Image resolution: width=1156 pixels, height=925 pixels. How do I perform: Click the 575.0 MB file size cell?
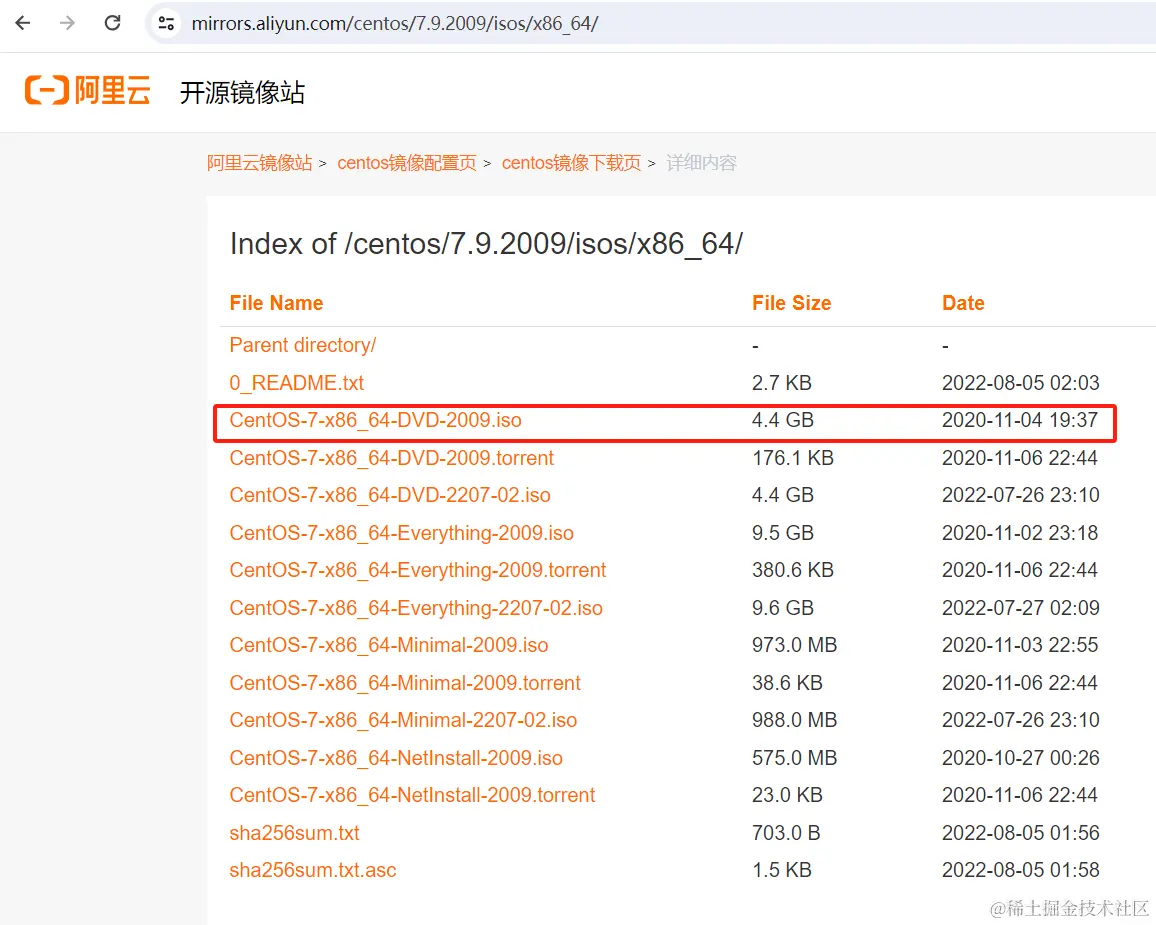[795, 758]
